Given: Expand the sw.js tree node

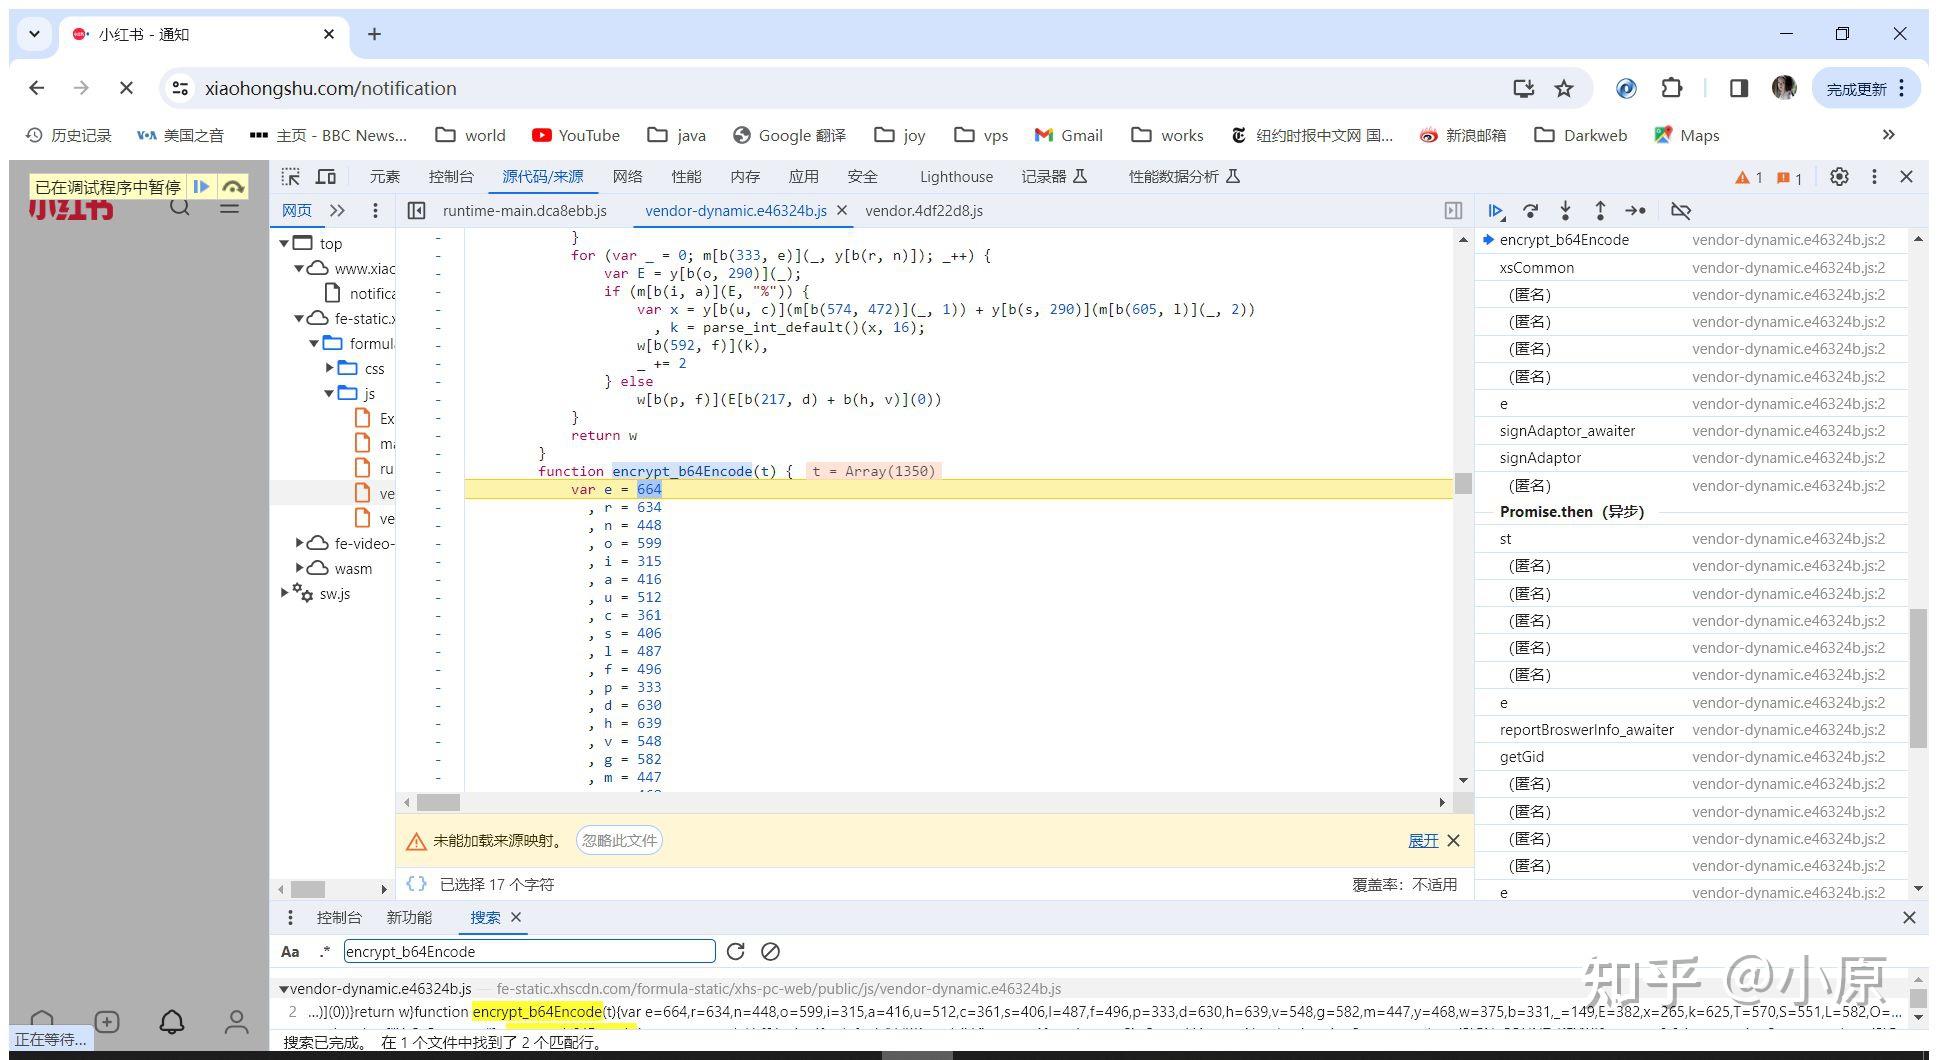Looking at the screenshot, I should [x=285, y=593].
